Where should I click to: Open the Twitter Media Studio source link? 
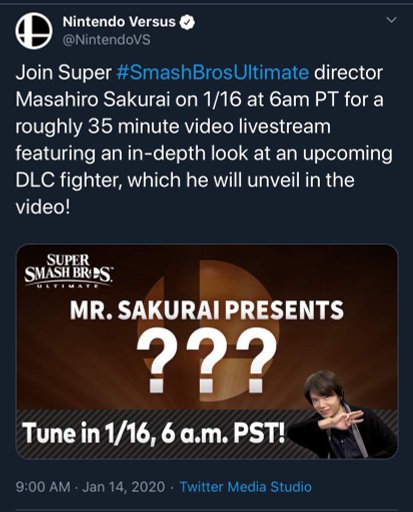coord(246,487)
